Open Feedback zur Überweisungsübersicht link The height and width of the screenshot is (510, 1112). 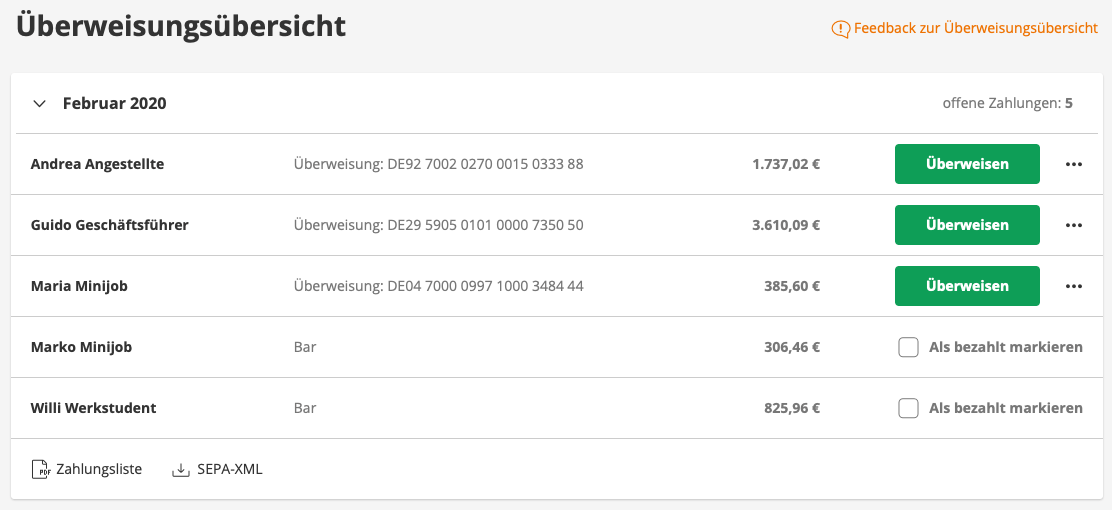click(x=975, y=29)
